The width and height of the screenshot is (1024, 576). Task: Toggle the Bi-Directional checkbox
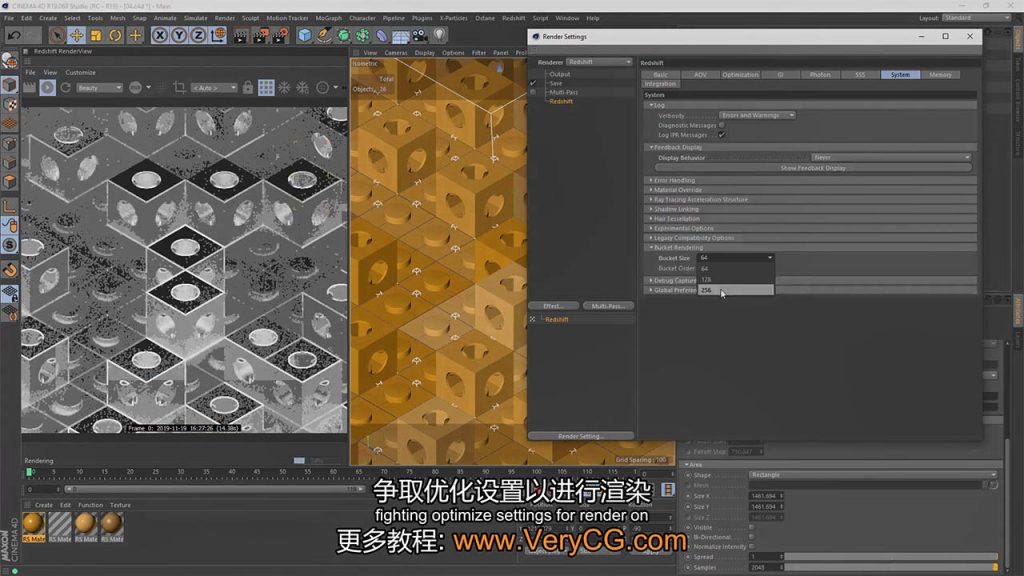[x=752, y=537]
